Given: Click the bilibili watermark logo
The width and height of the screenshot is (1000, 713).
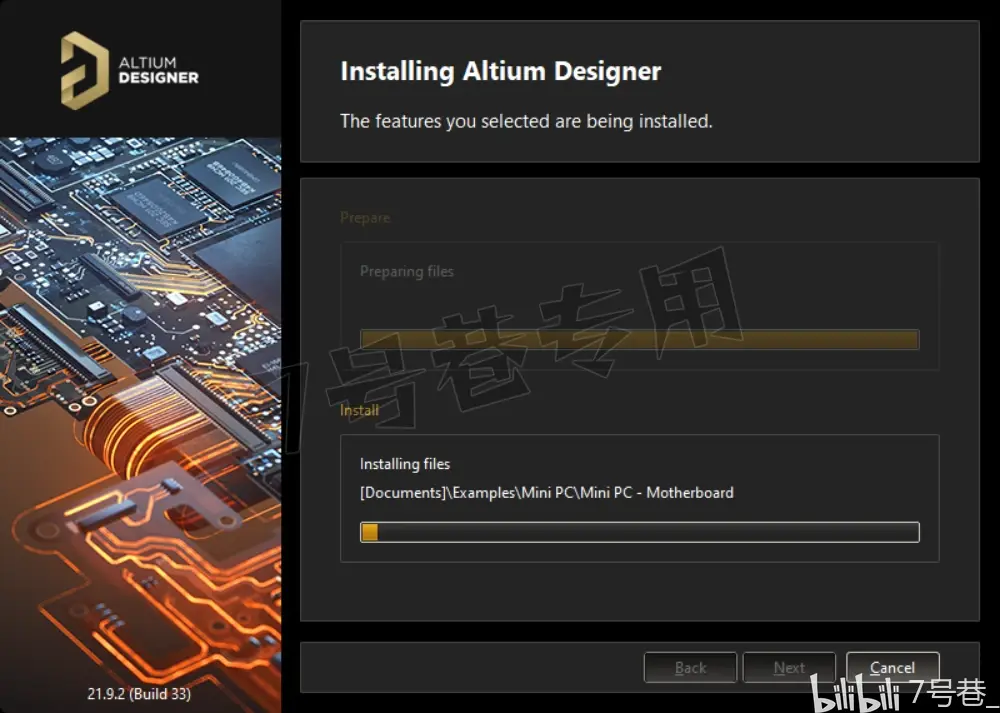Looking at the screenshot, I should coord(857,693).
